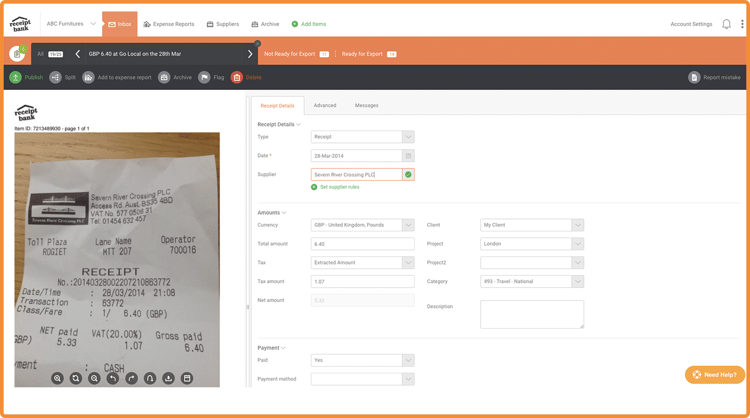Switch to the Advanced tab
The image size is (750, 418).
[325, 105]
